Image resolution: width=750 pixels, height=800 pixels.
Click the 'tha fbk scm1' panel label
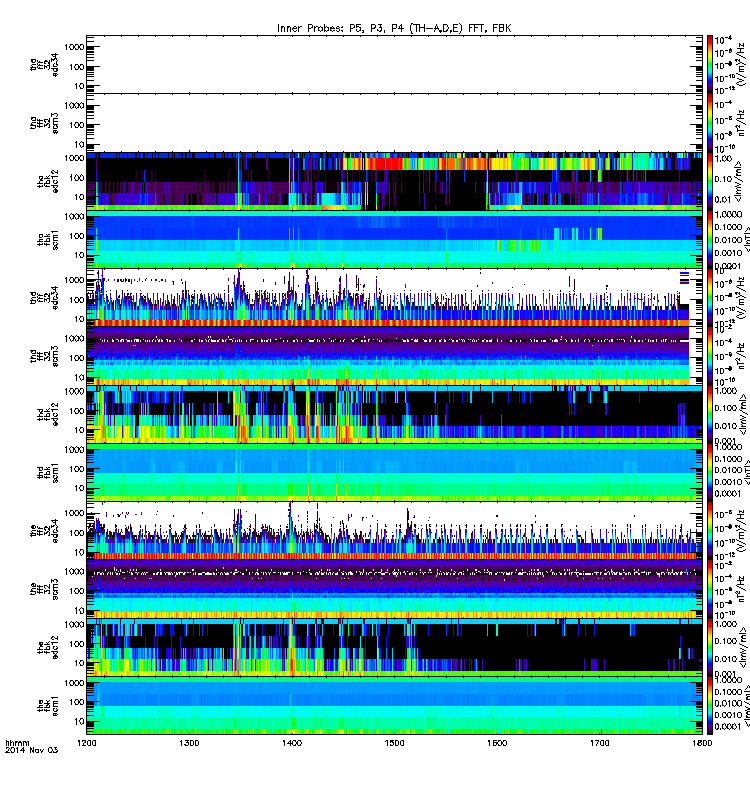(48, 239)
